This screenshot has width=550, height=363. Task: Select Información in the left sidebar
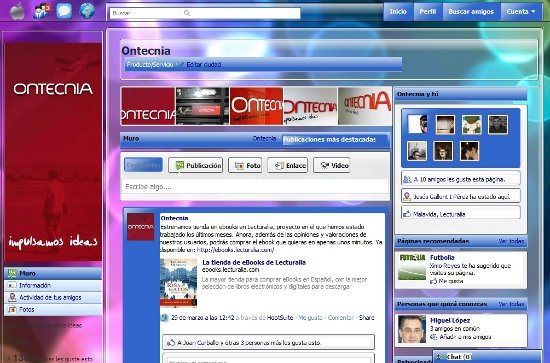[x=53, y=285]
